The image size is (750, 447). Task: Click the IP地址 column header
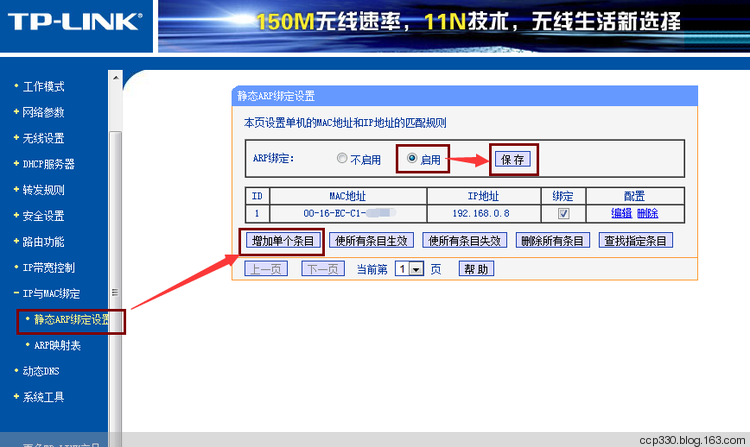(484, 196)
